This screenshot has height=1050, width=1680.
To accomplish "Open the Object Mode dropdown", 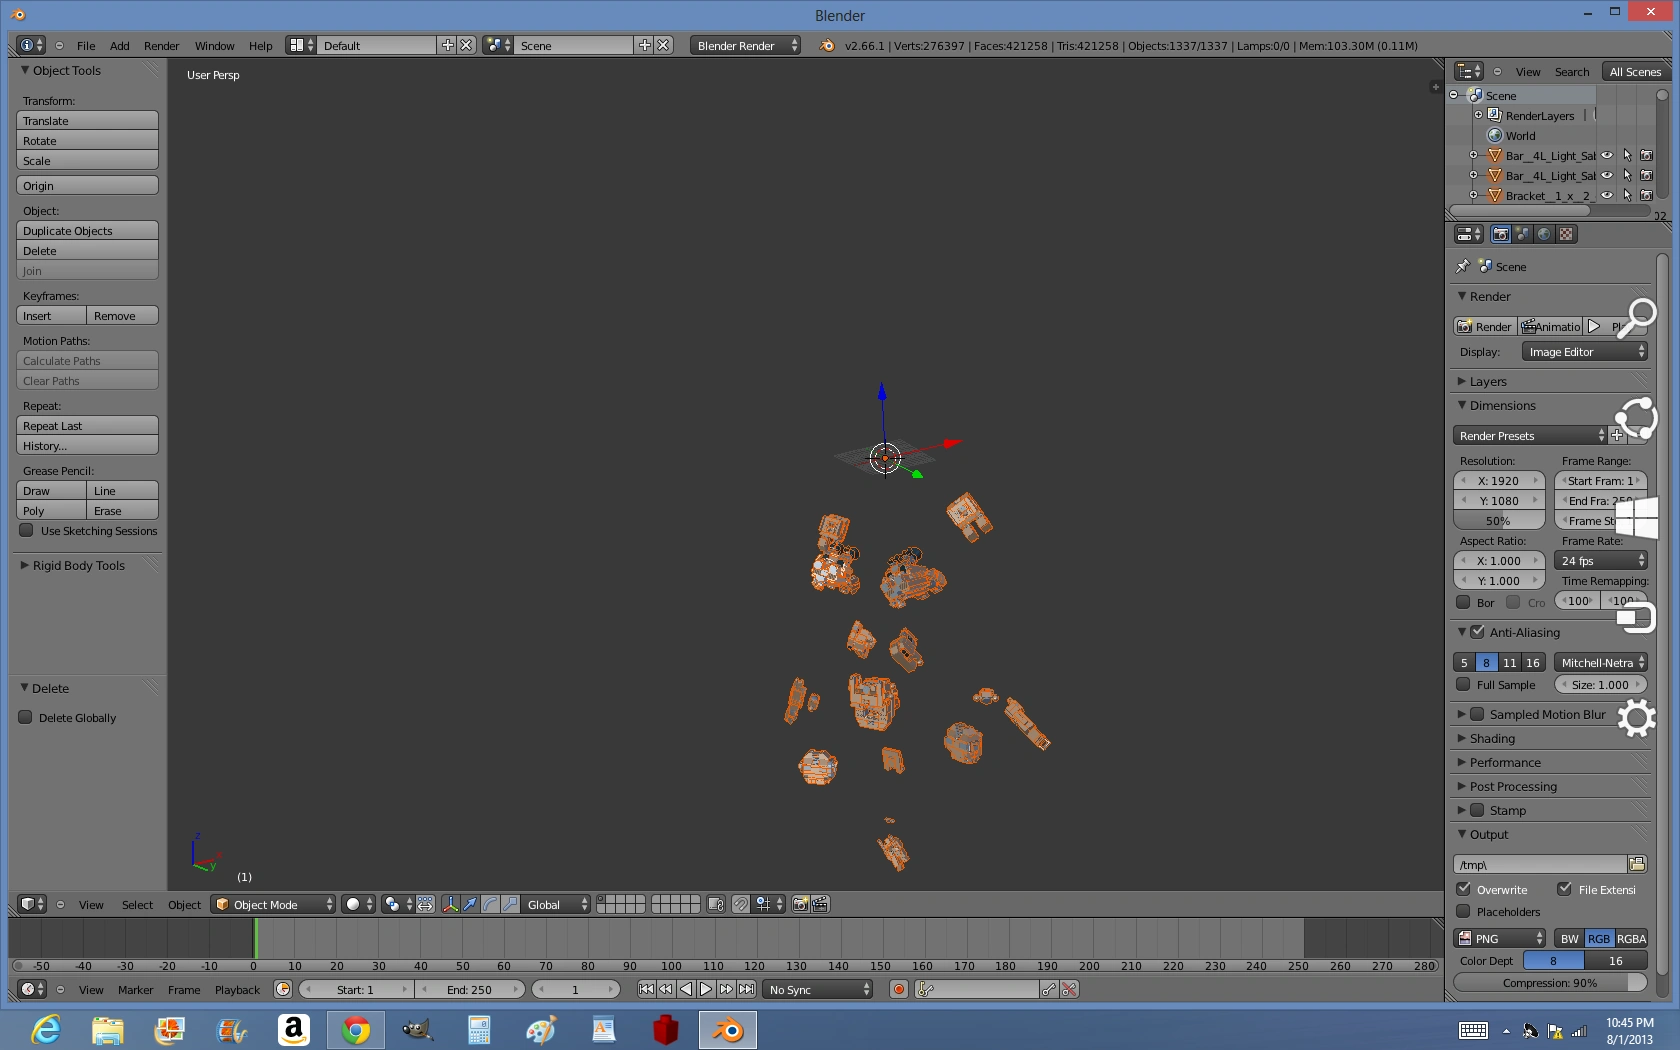I will pyautogui.click(x=274, y=904).
